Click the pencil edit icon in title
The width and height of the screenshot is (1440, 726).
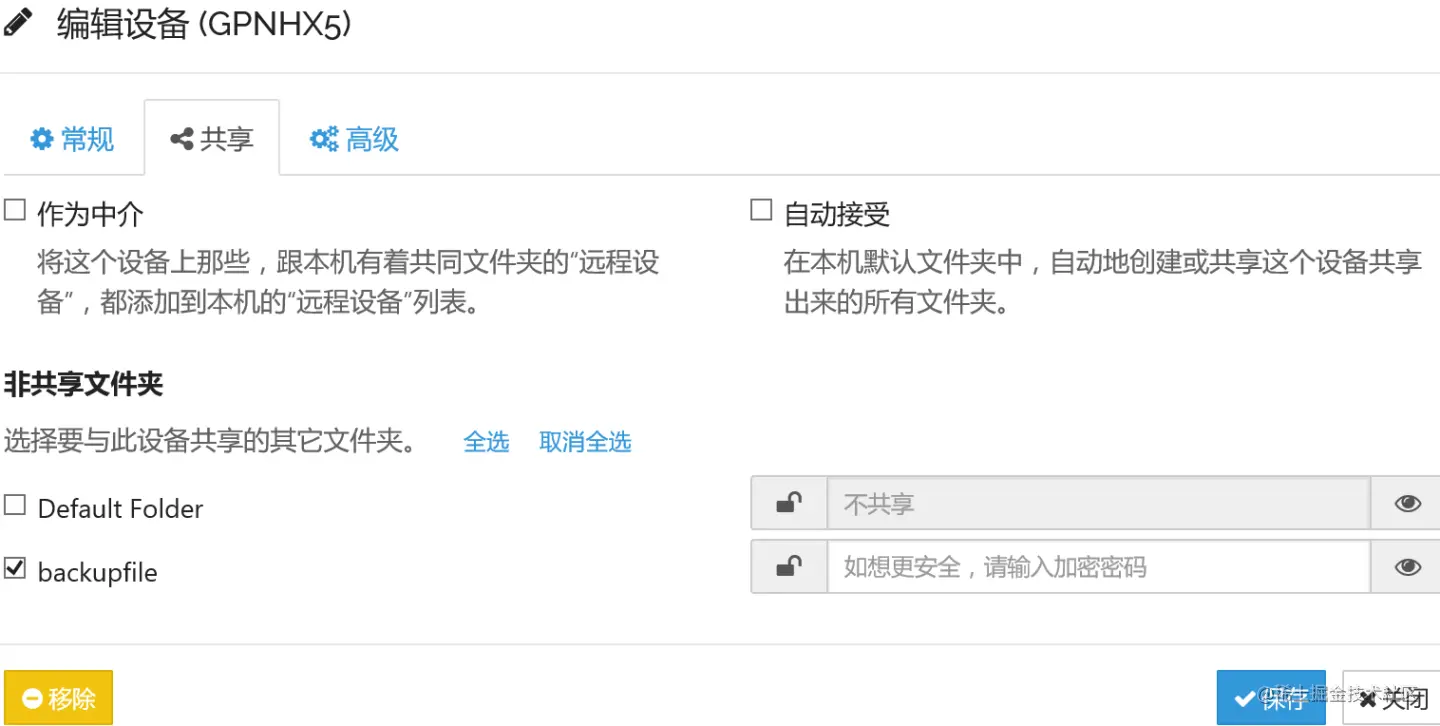click(18, 23)
